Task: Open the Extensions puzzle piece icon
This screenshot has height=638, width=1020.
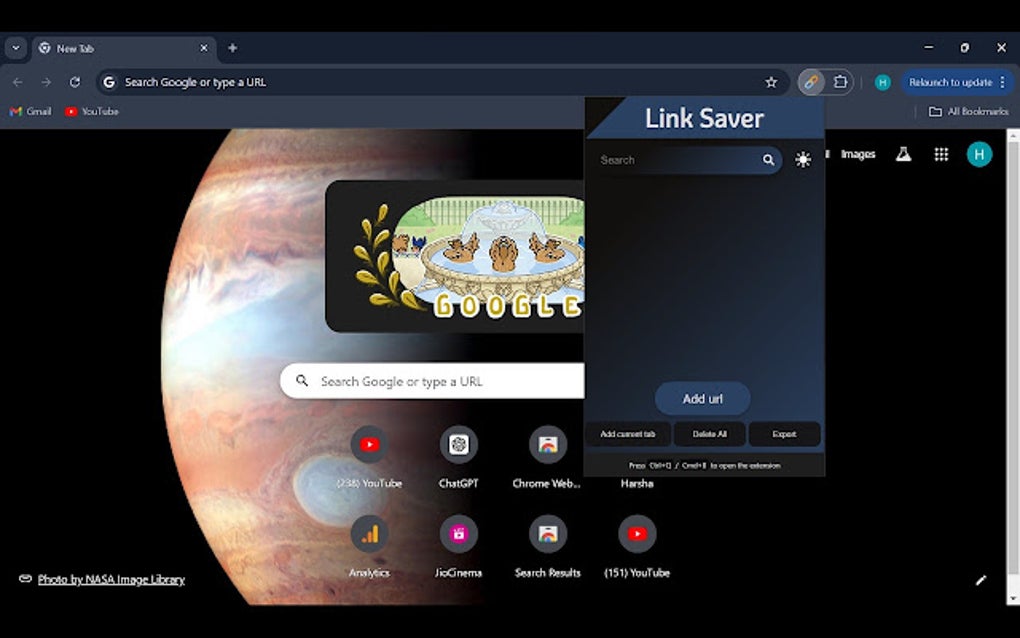Action: [840, 82]
